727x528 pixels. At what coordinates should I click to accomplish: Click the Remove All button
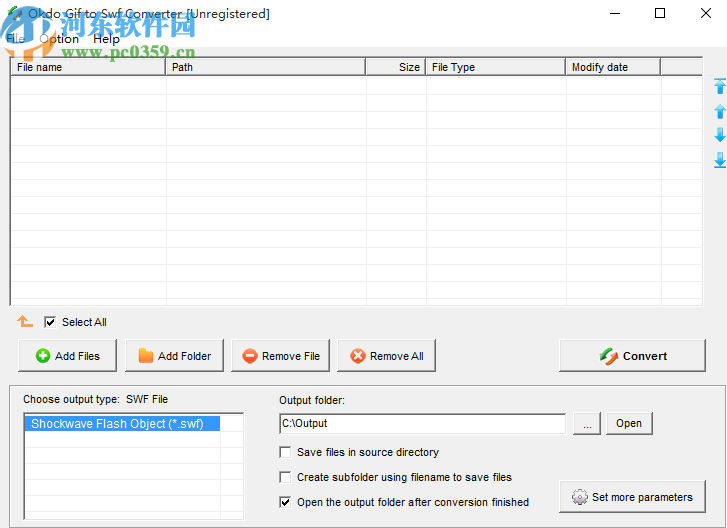click(387, 356)
